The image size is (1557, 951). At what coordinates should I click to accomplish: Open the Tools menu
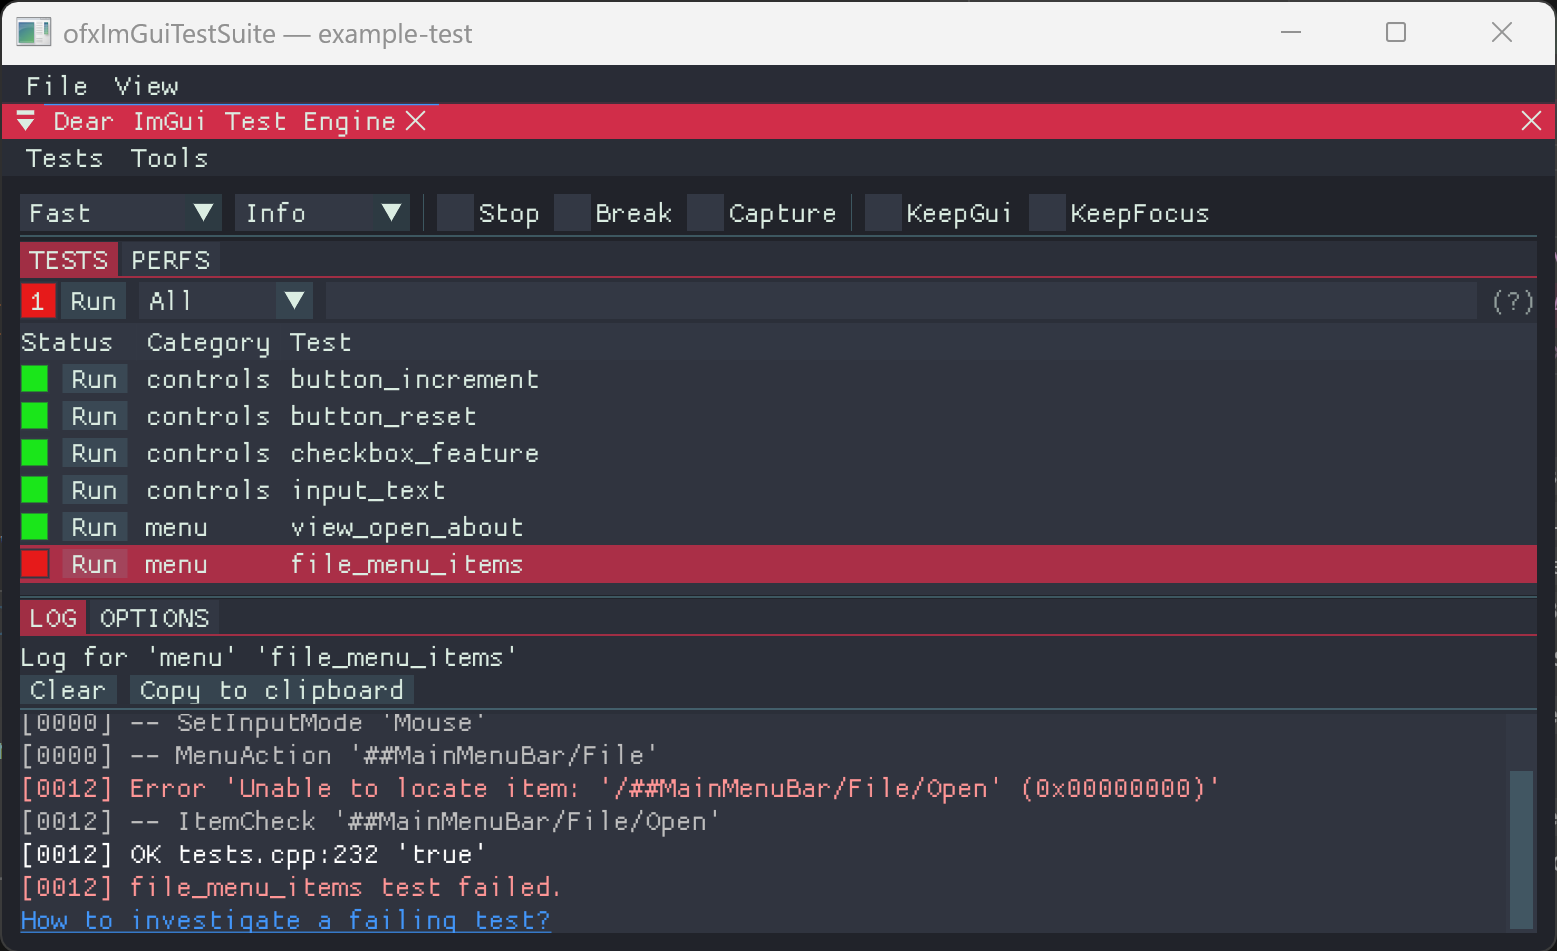(x=169, y=158)
